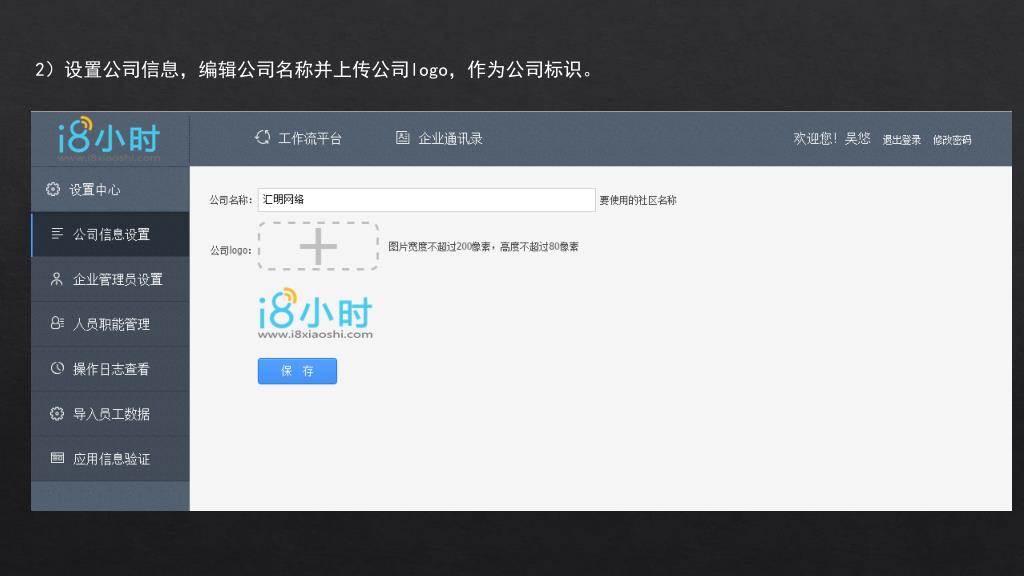Select 公司信息设置 in sidebar
The image size is (1024, 576).
pyautogui.click(x=110, y=234)
